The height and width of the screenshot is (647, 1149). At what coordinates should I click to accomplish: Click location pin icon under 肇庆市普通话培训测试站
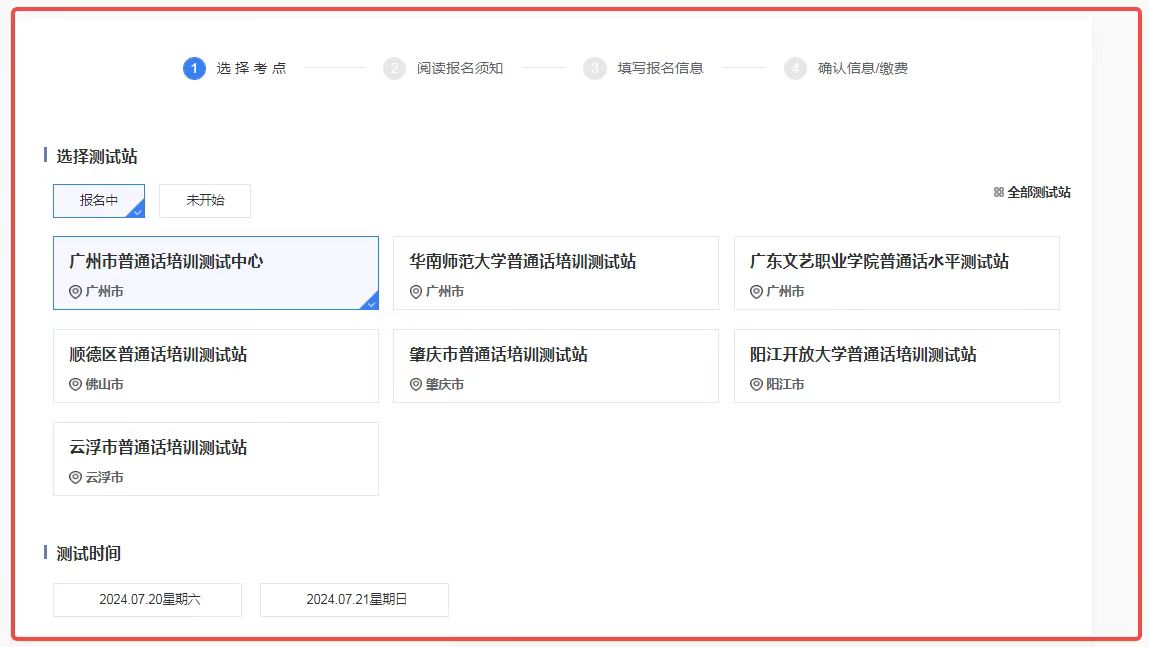[x=415, y=384]
